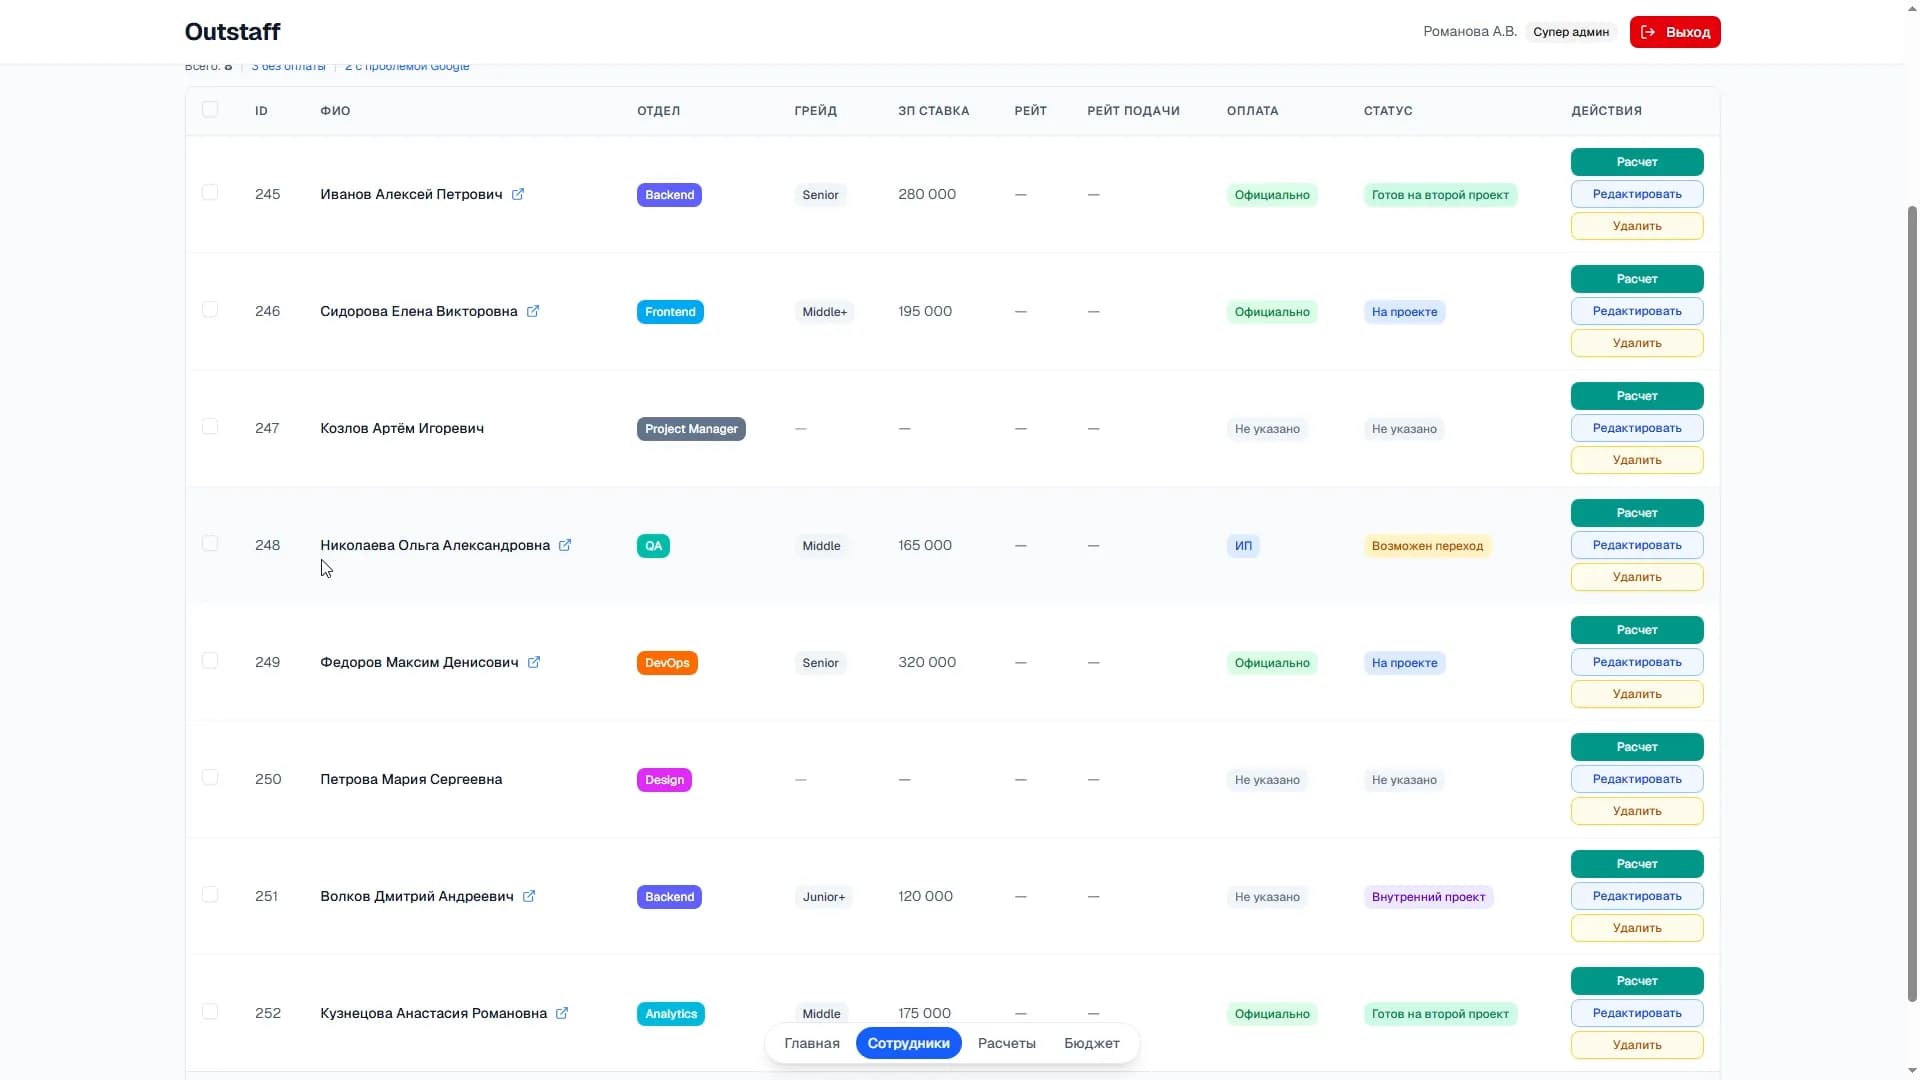The width and height of the screenshot is (1920, 1080).
Task: Click Расчет for Волков Дмитрий Андреевич
Action: point(1637,864)
